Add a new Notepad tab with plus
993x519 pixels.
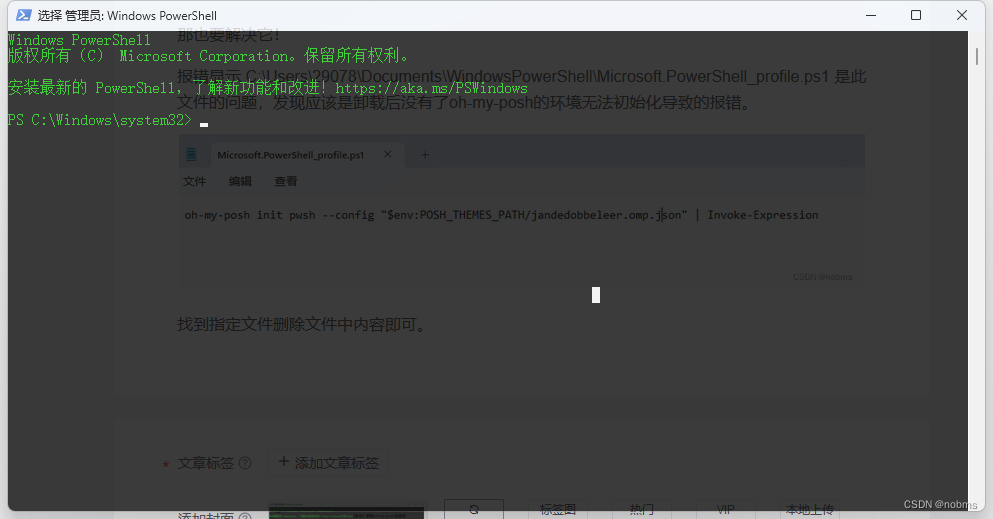425,154
